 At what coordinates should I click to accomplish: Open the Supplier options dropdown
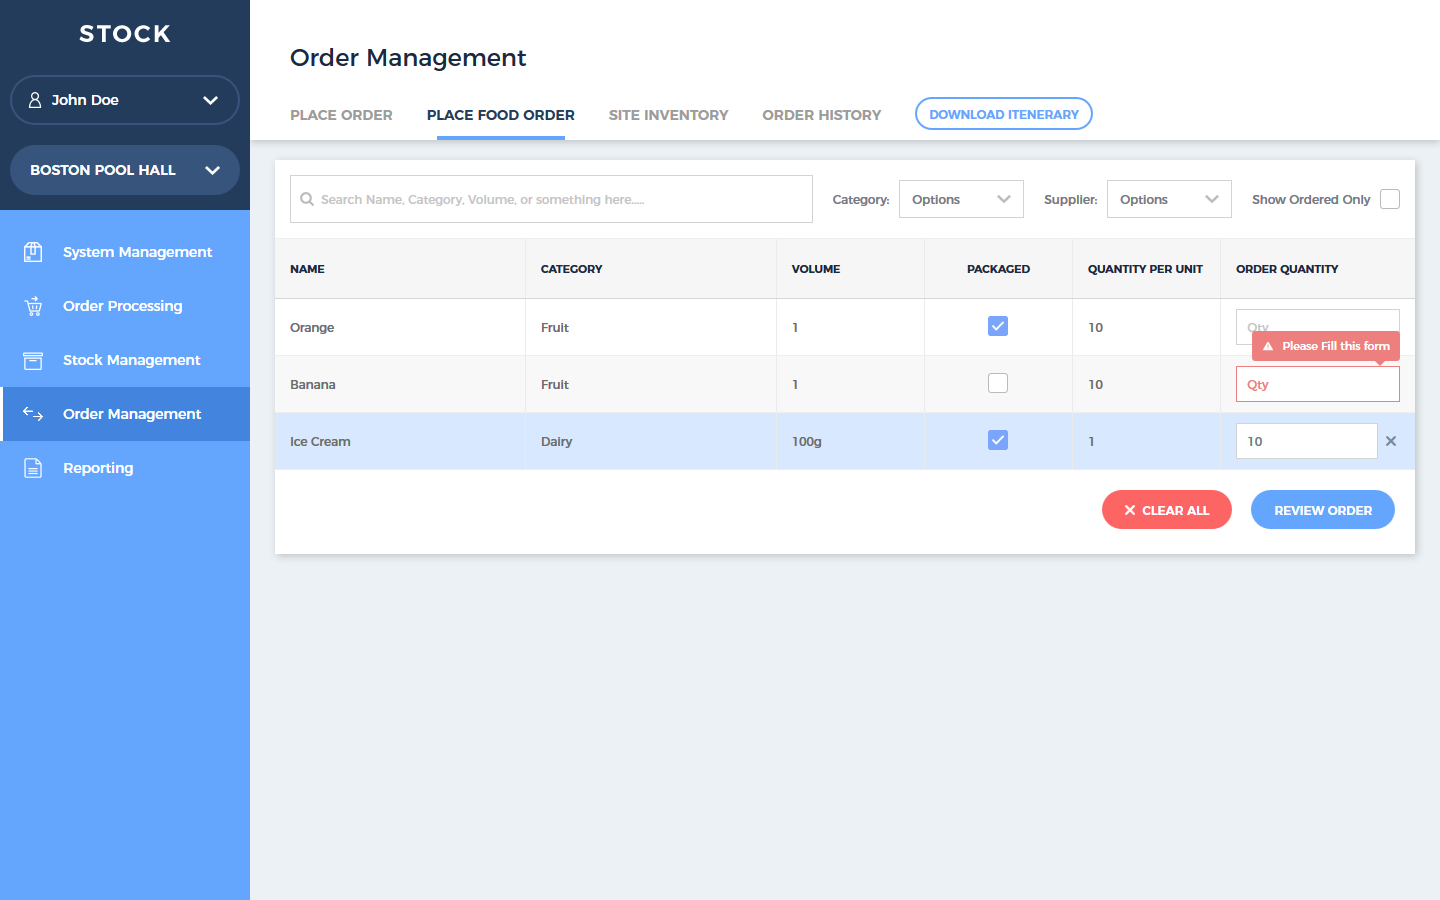click(x=1168, y=199)
